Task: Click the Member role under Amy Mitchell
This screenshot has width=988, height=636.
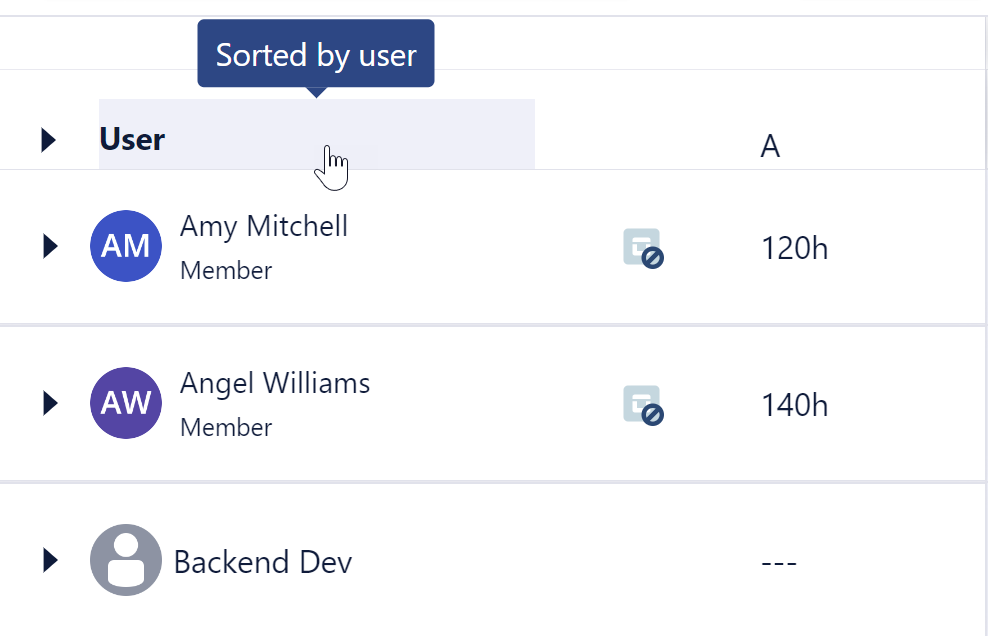Action: 226,271
